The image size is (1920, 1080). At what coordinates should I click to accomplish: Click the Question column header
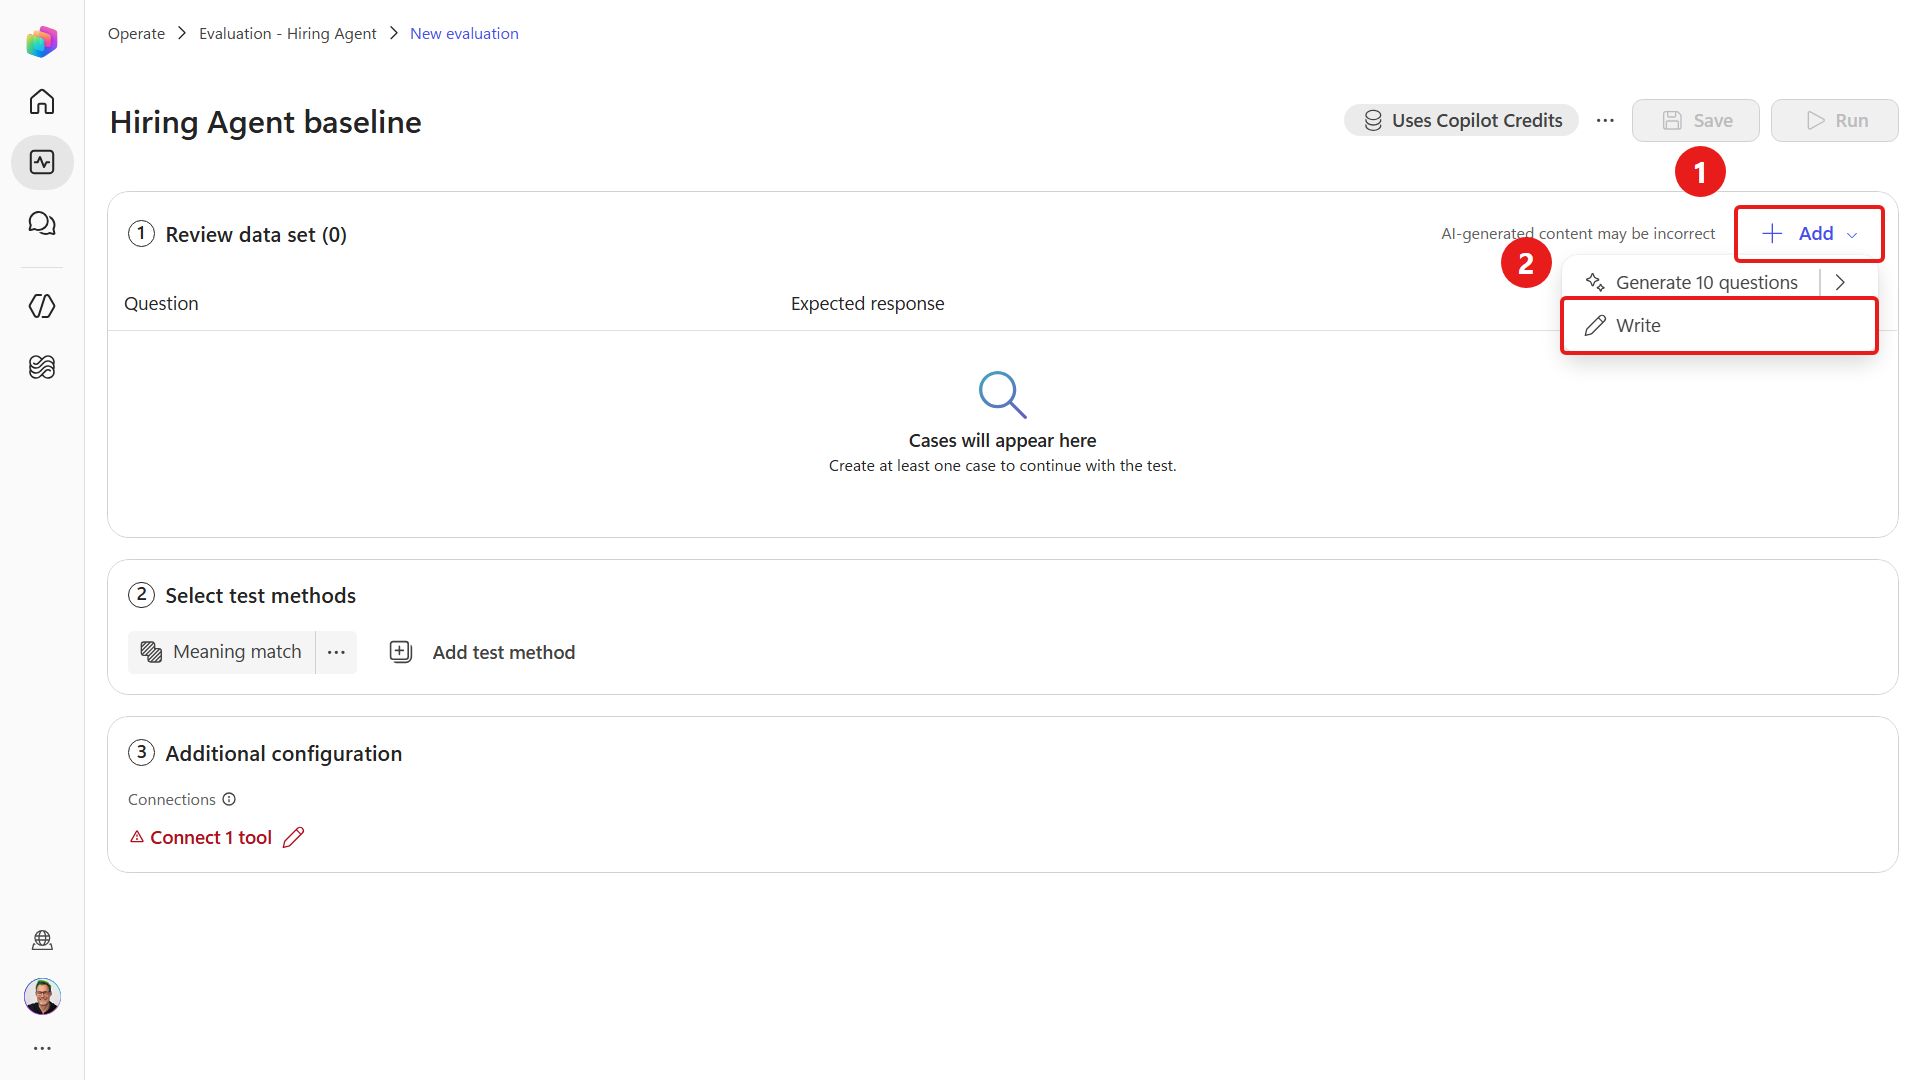[x=161, y=303]
